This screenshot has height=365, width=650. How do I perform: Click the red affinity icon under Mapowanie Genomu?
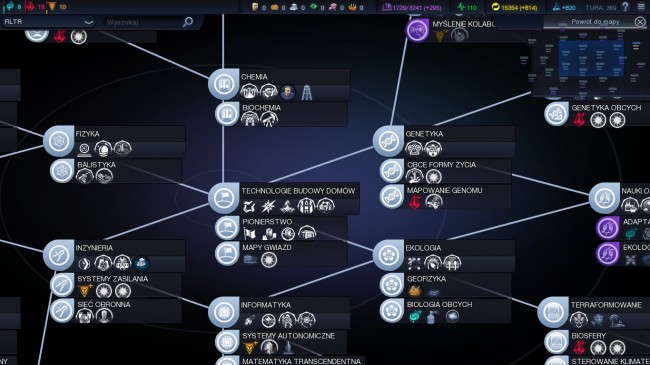point(414,202)
